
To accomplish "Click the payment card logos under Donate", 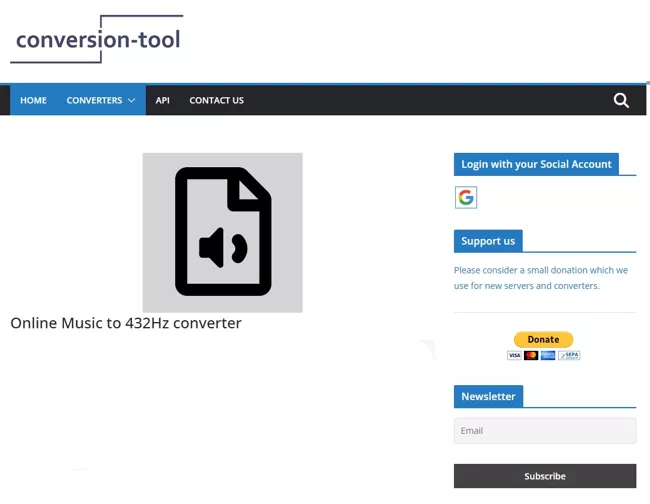I will point(543,355).
